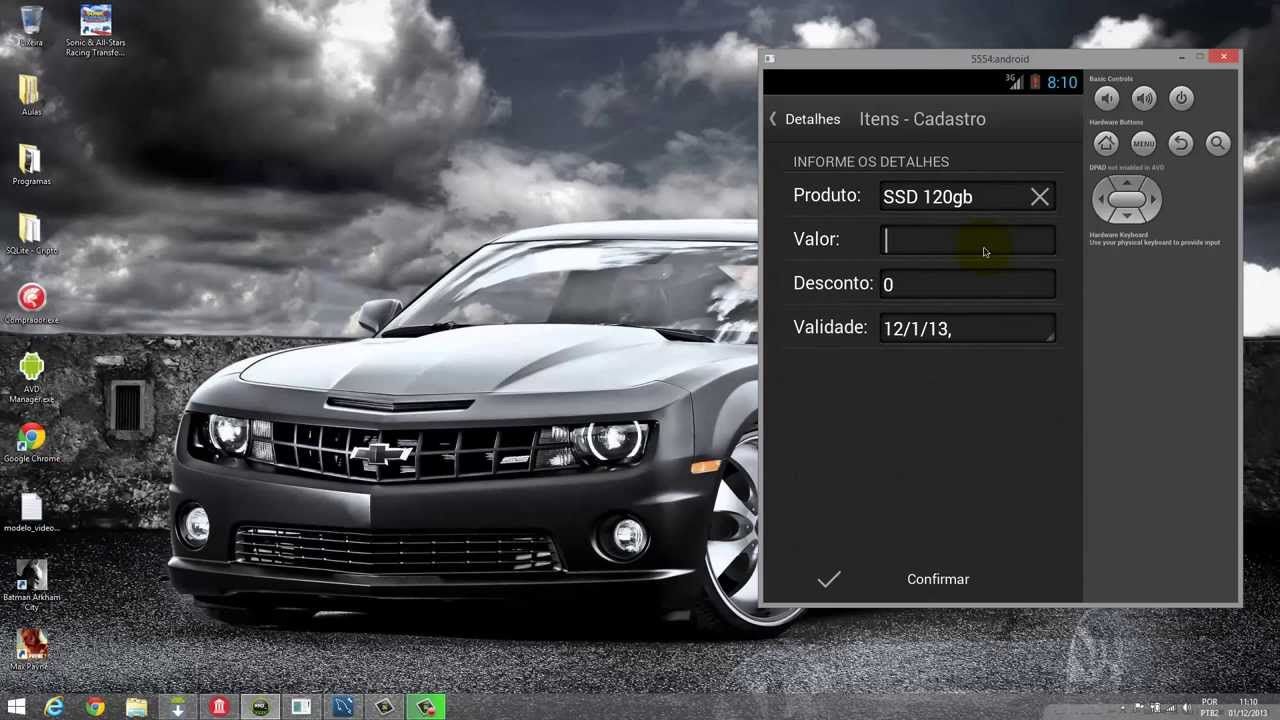Open Chrome from the taskbar
This screenshot has width=1280, height=720.
click(x=95, y=708)
